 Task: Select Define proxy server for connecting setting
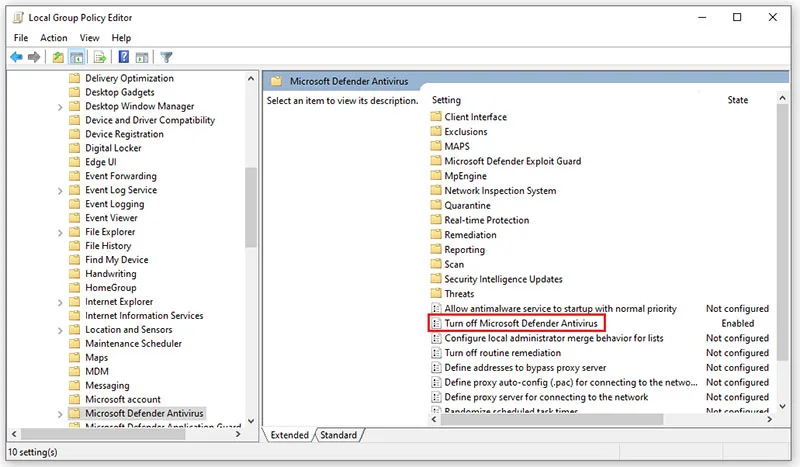click(546, 397)
